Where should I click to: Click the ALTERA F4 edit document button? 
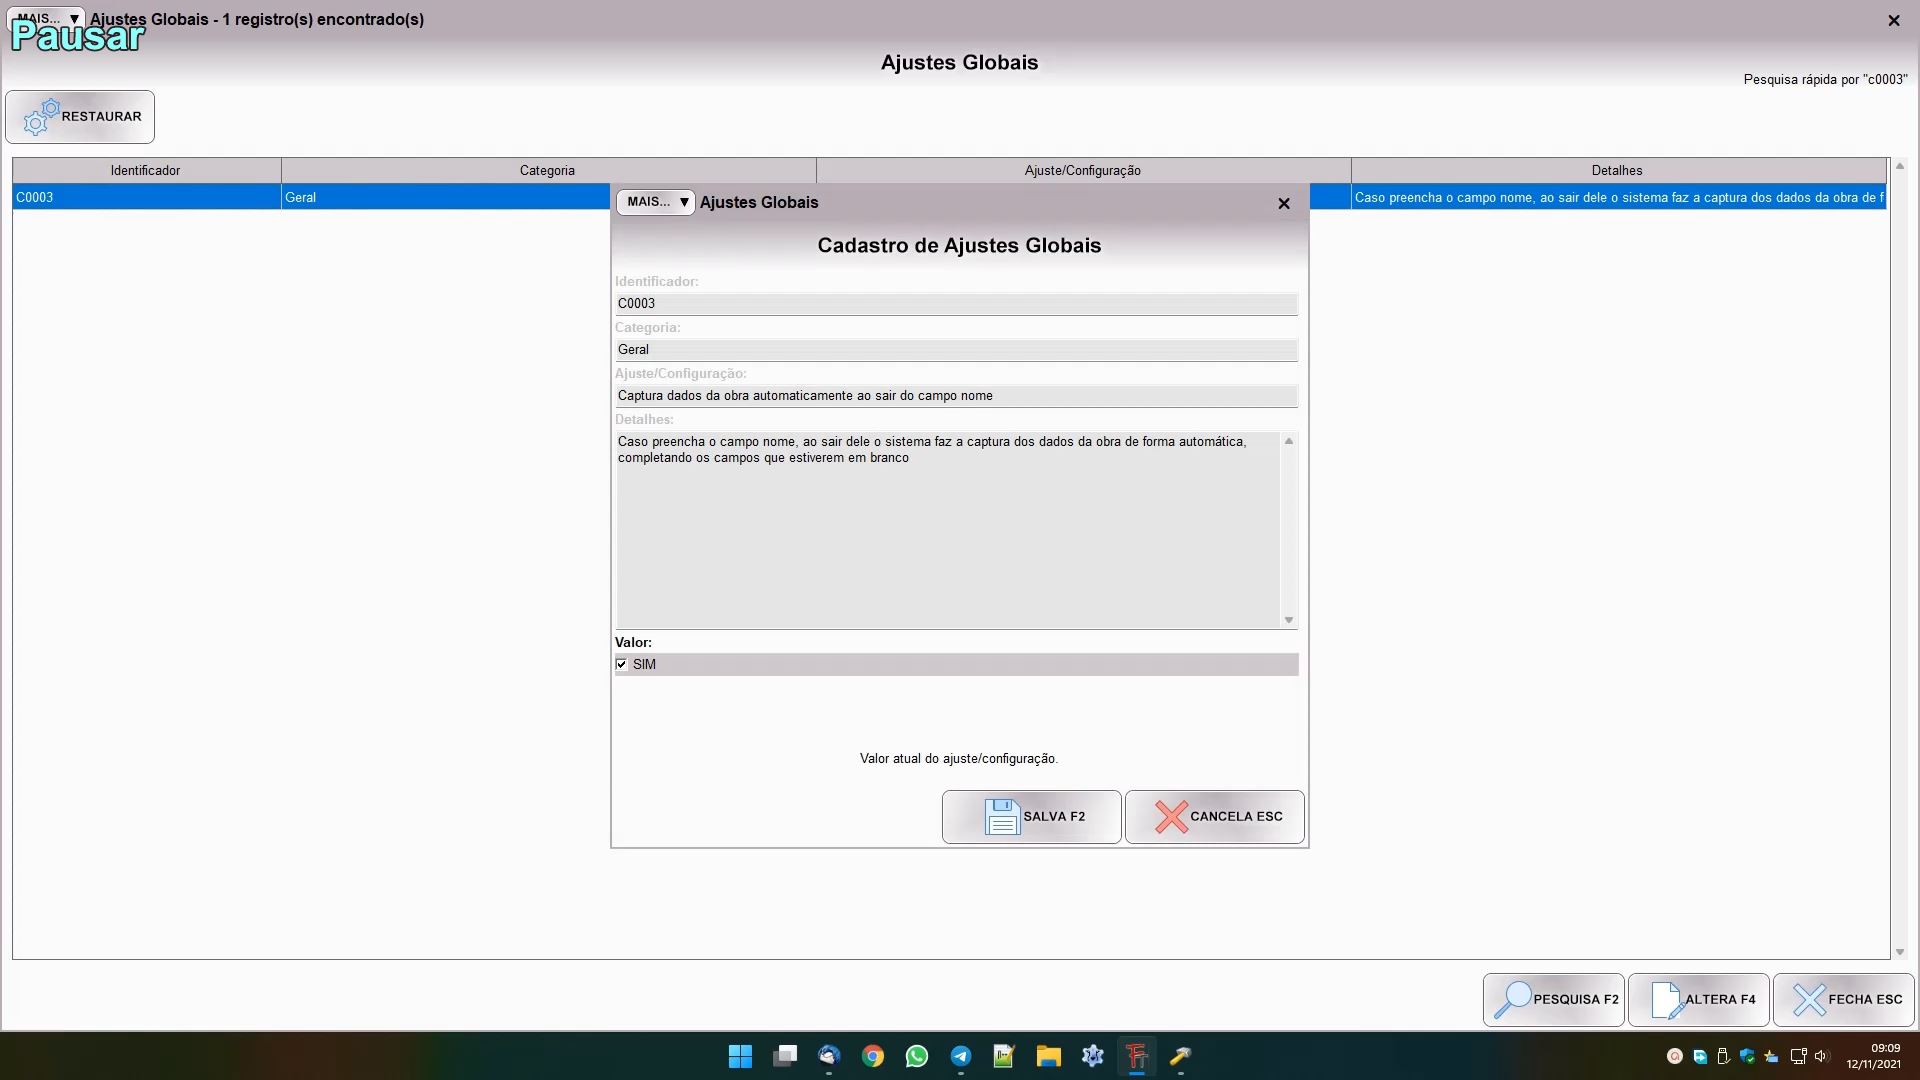[1698, 999]
